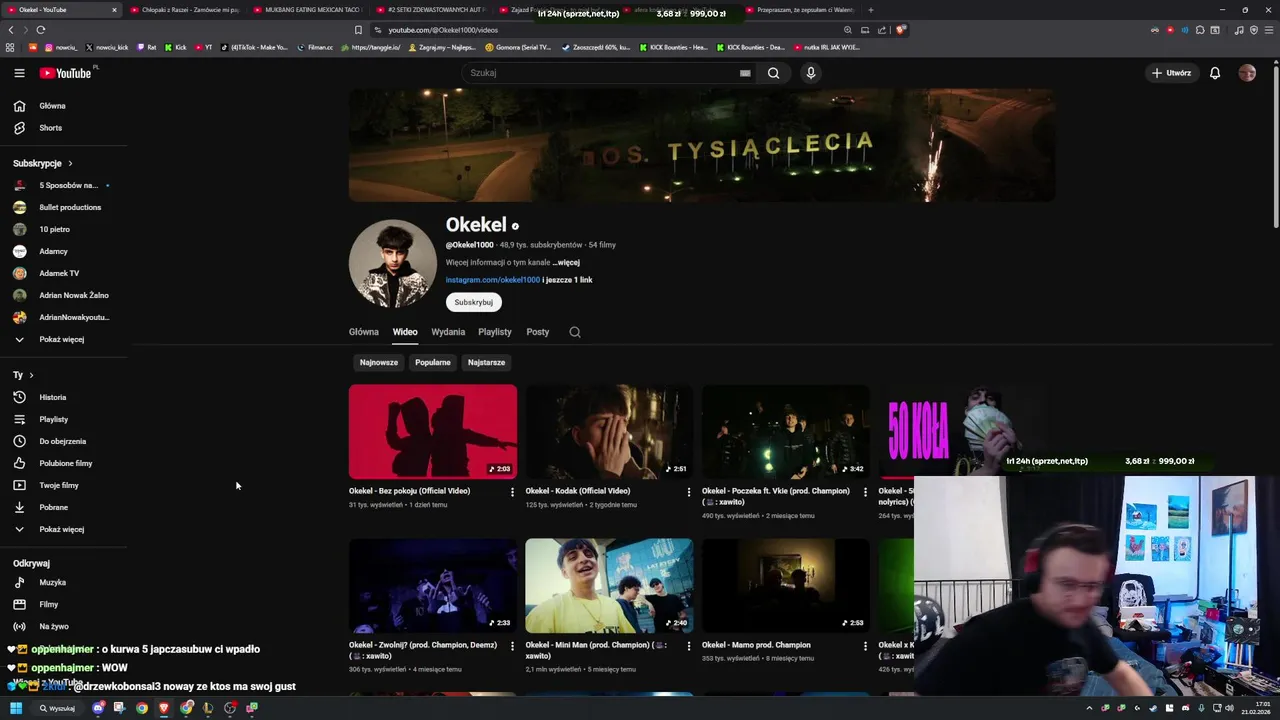Select the Najnowsze sort chip
This screenshot has width=1280, height=720.
tap(379, 362)
